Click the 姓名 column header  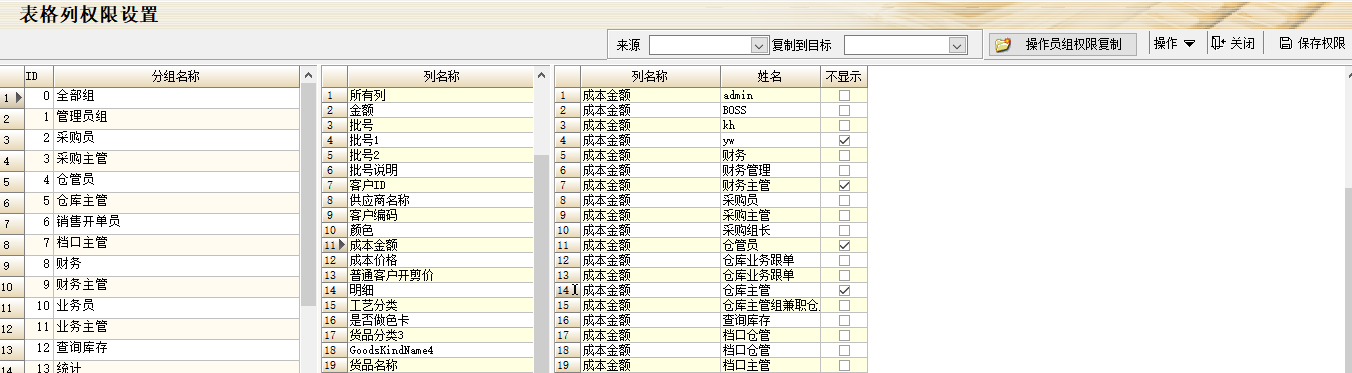pos(770,76)
